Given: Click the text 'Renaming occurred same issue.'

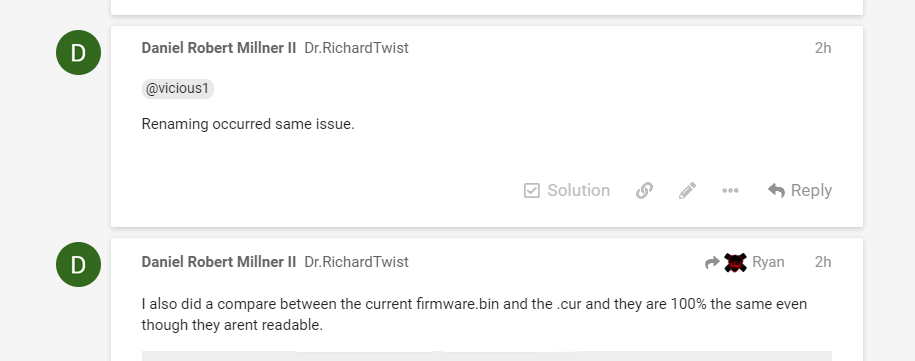Looking at the screenshot, I should [248, 124].
